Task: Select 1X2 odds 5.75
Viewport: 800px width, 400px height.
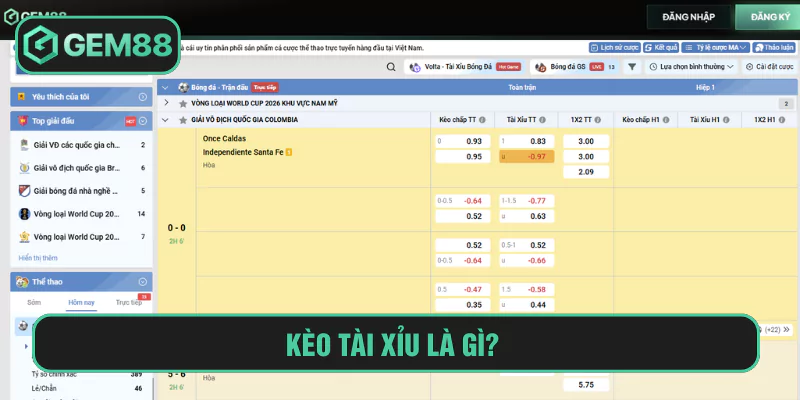Action: point(586,385)
